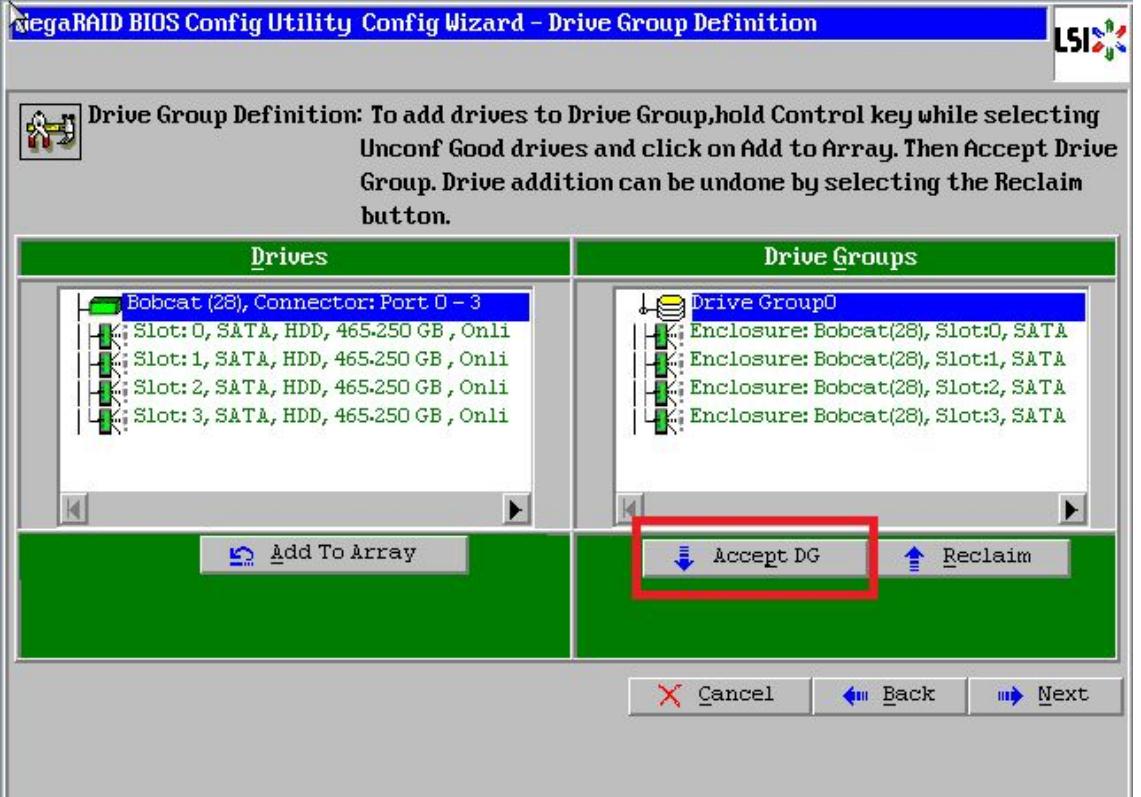Click the Drives list scroll right arrow

coord(515,509)
